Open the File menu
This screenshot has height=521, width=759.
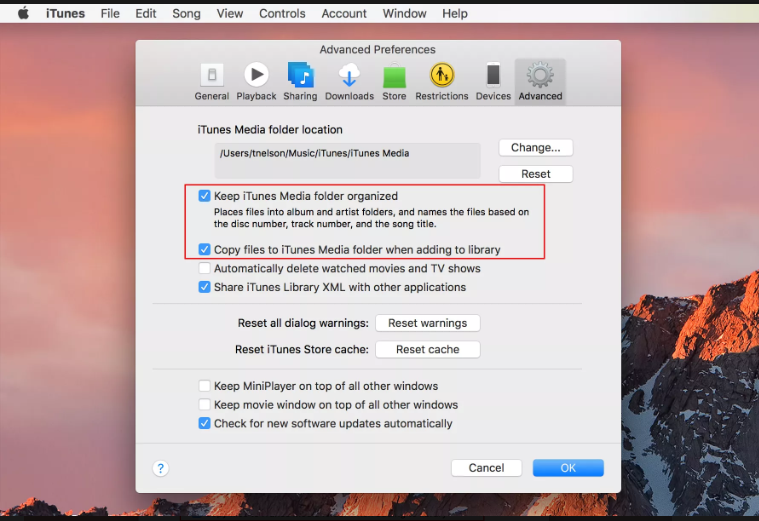click(110, 14)
